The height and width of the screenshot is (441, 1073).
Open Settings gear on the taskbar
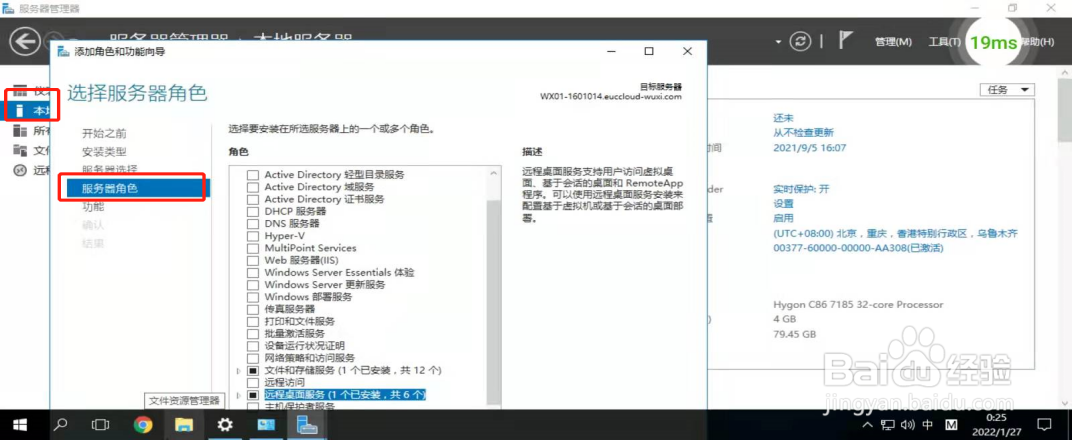pyautogui.click(x=225, y=425)
